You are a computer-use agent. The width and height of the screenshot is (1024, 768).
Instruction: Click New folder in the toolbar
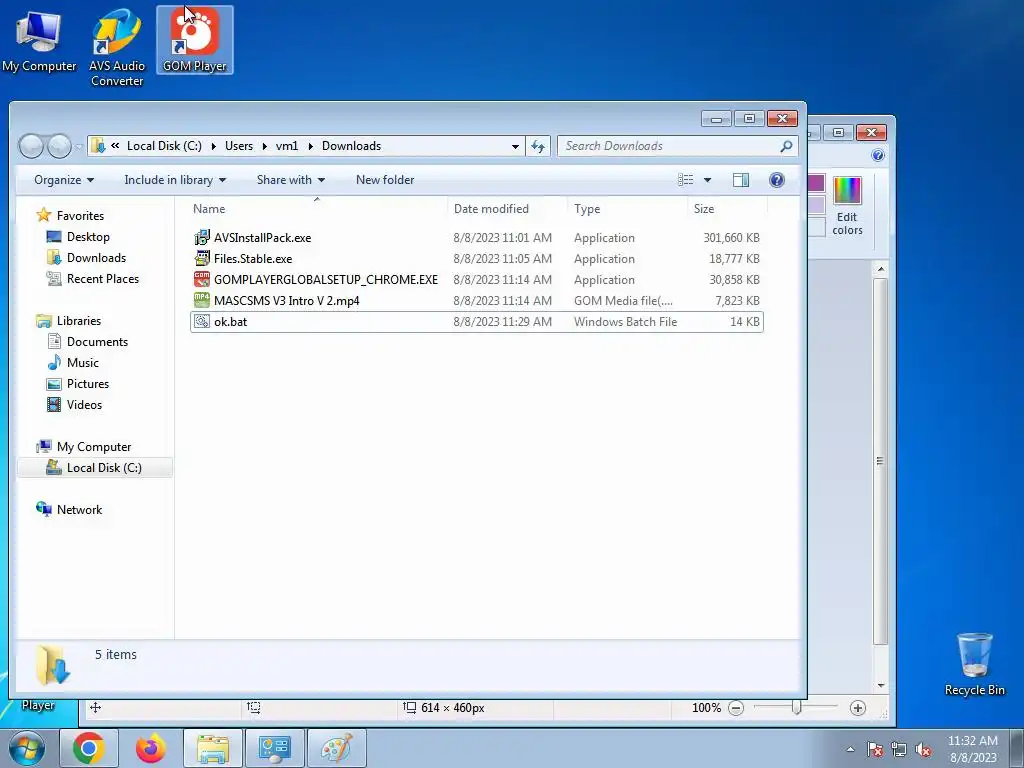[385, 180]
